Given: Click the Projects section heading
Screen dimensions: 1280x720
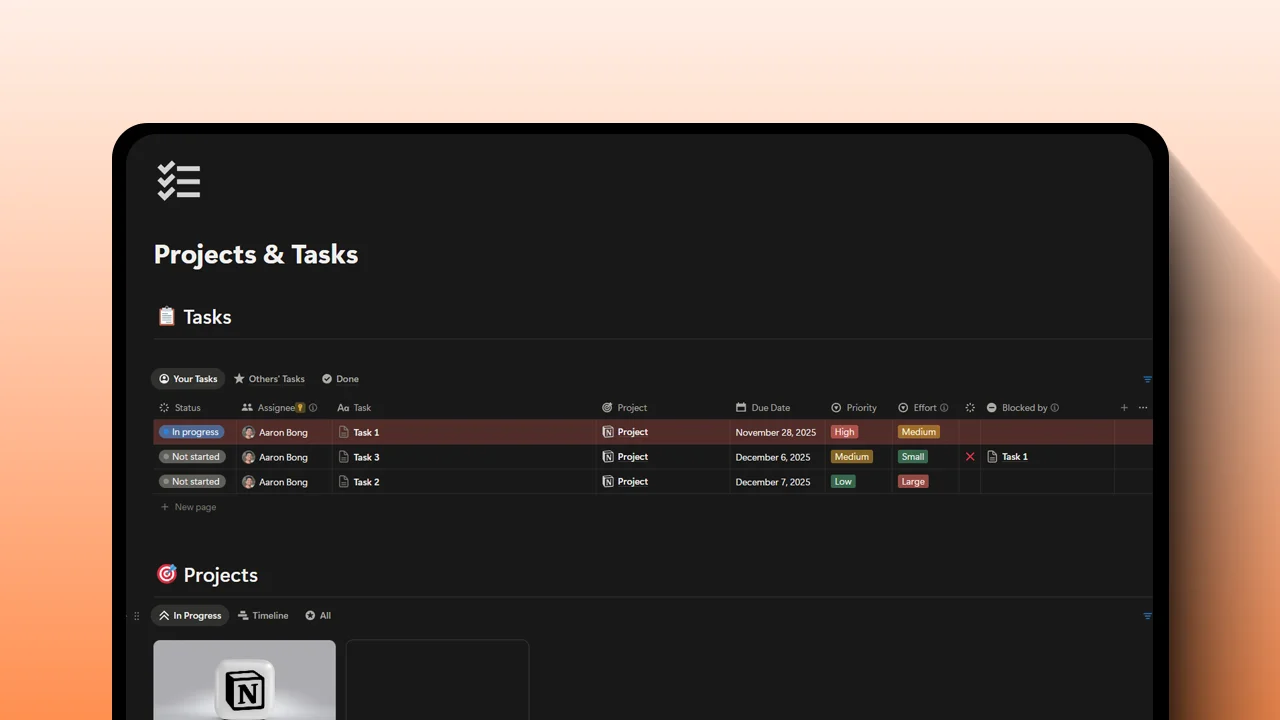Looking at the screenshot, I should [x=221, y=575].
